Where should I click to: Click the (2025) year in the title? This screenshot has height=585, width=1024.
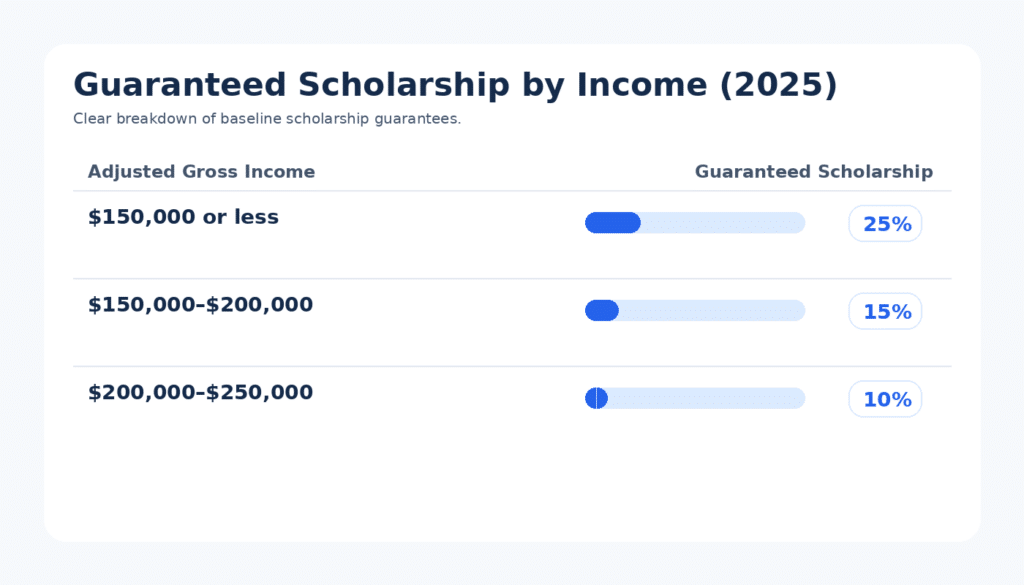(x=778, y=86)
